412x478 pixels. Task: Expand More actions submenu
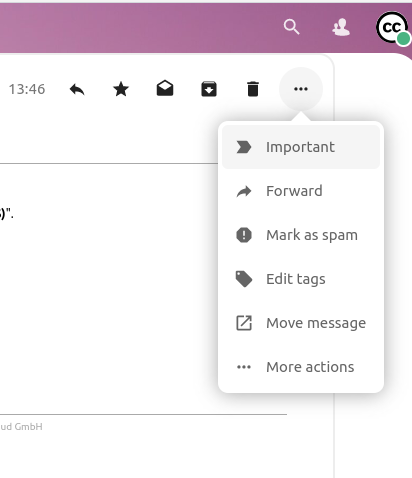coord(301,367)
